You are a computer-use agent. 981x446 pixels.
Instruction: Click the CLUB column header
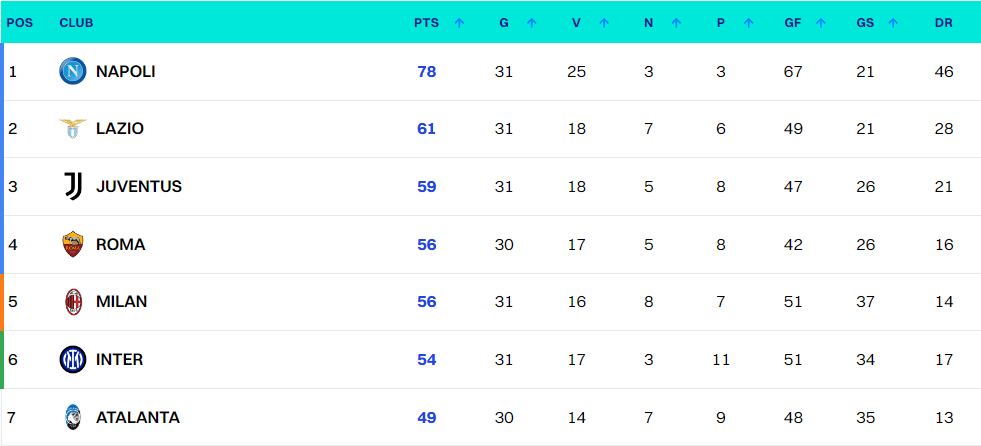click(x=76, y=23)
